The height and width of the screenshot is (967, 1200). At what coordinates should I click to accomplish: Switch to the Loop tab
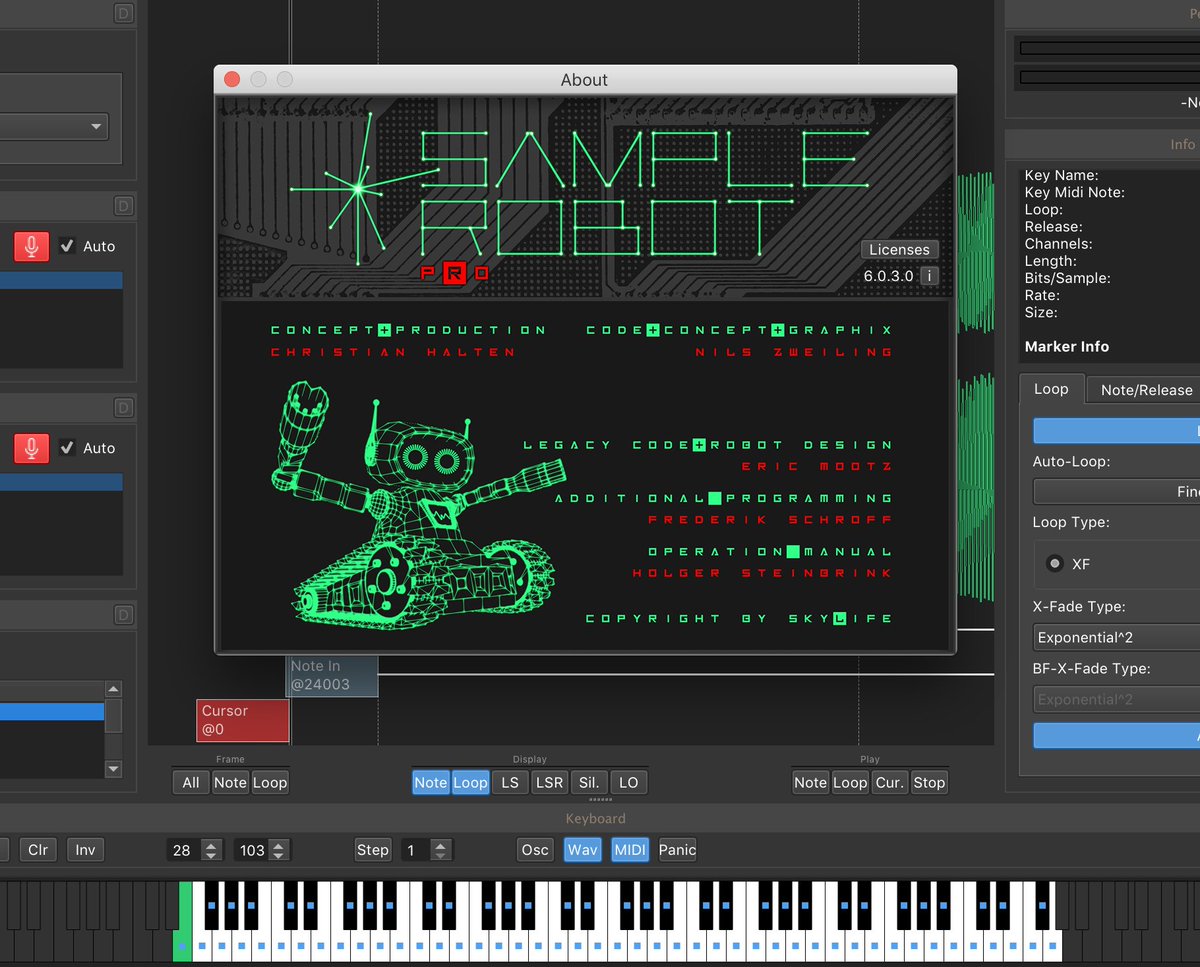click(1051, 389)
